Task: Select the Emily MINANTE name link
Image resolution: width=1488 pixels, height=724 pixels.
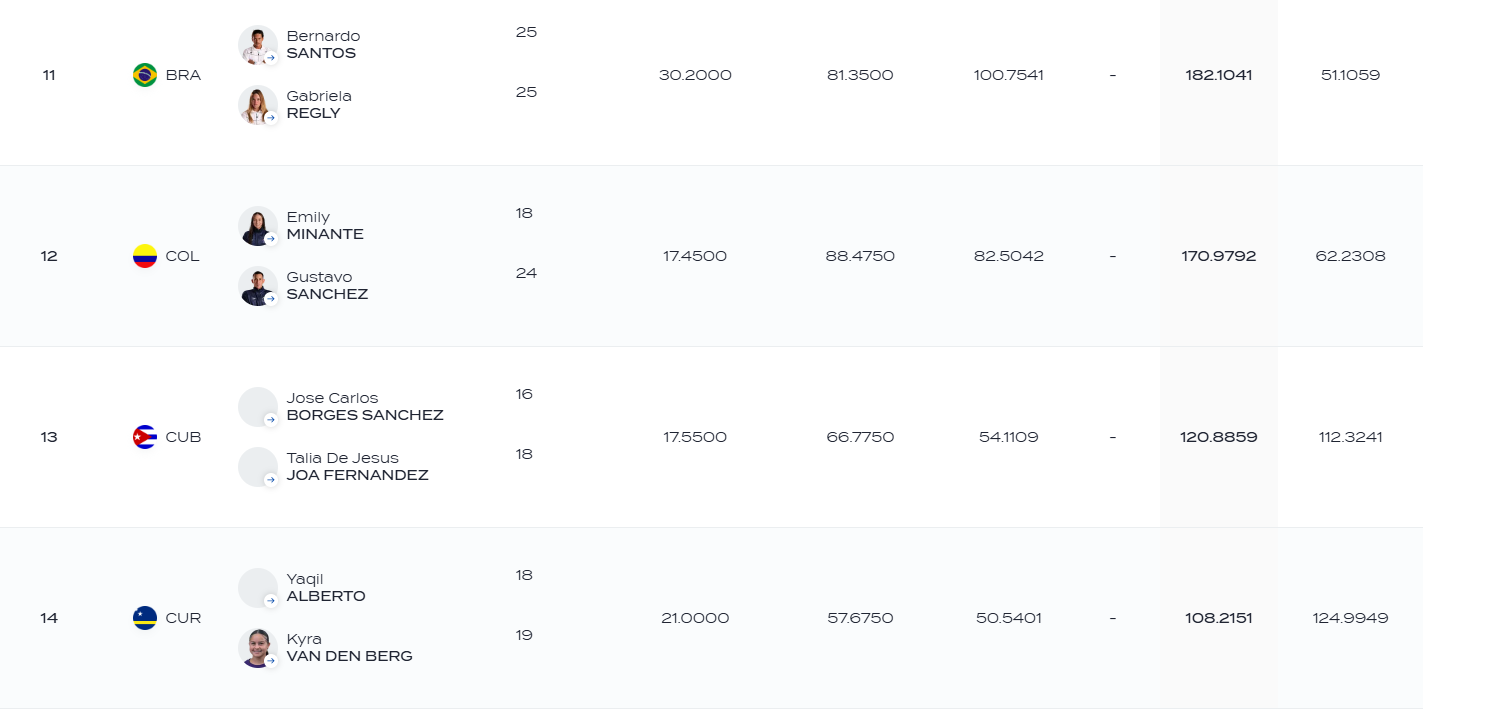Action: [325, 226]
